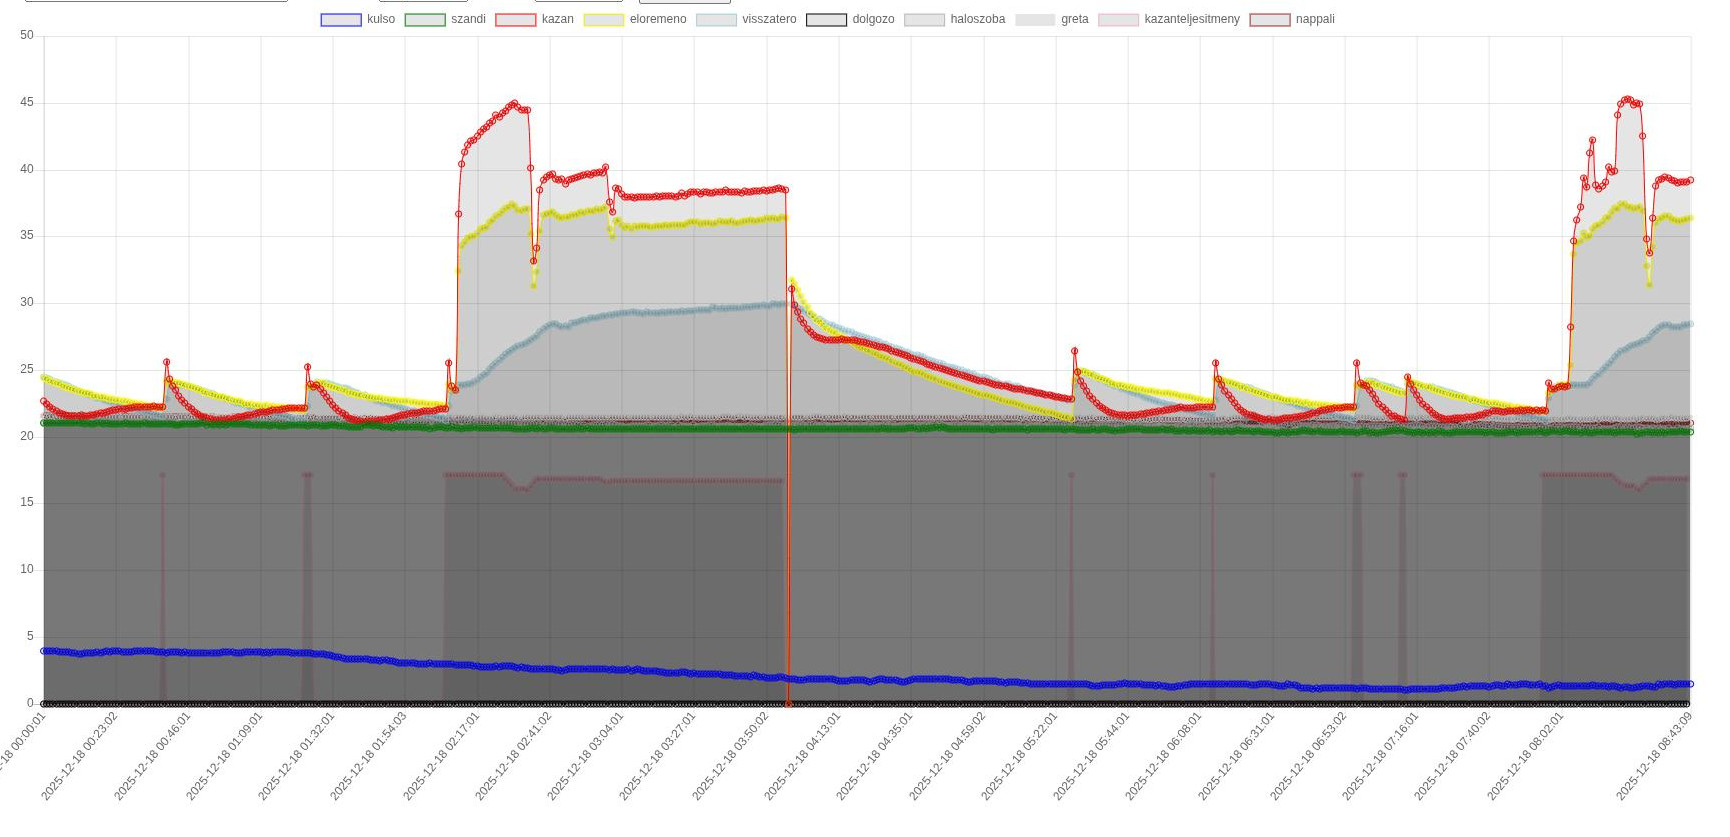Click the y-axis value 10
The height and width of the screenshot is (837, 1730).
click(x=27, y=570)
